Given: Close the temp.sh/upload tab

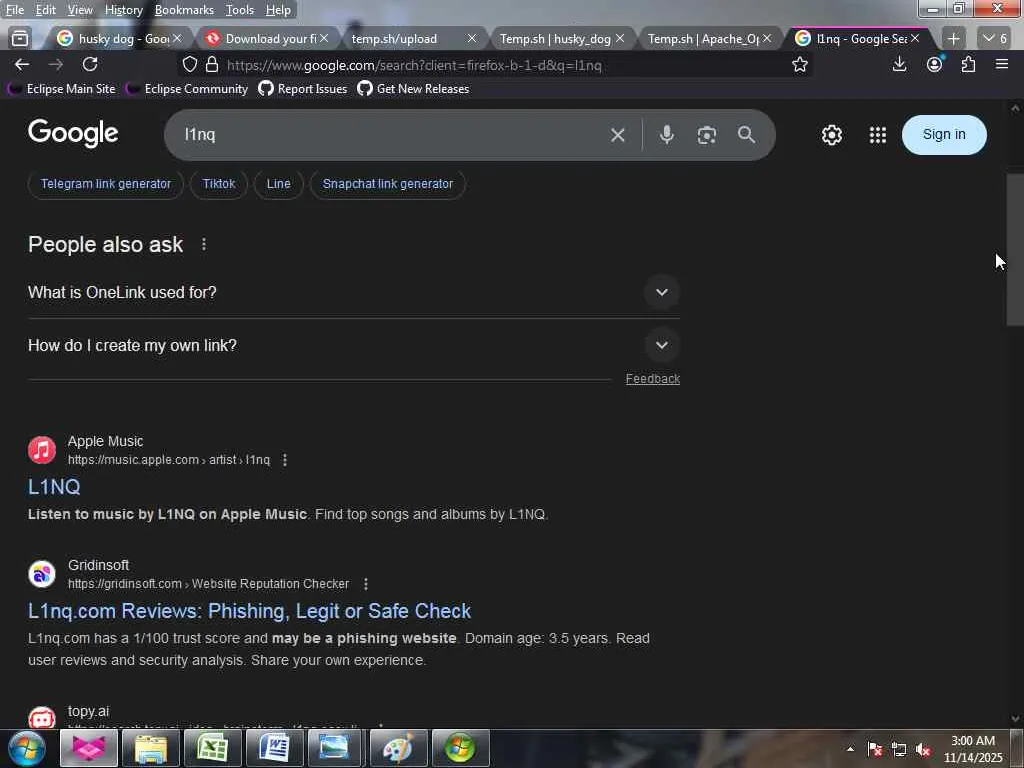Looking at the screenshot, I should (x=472, y=39).
